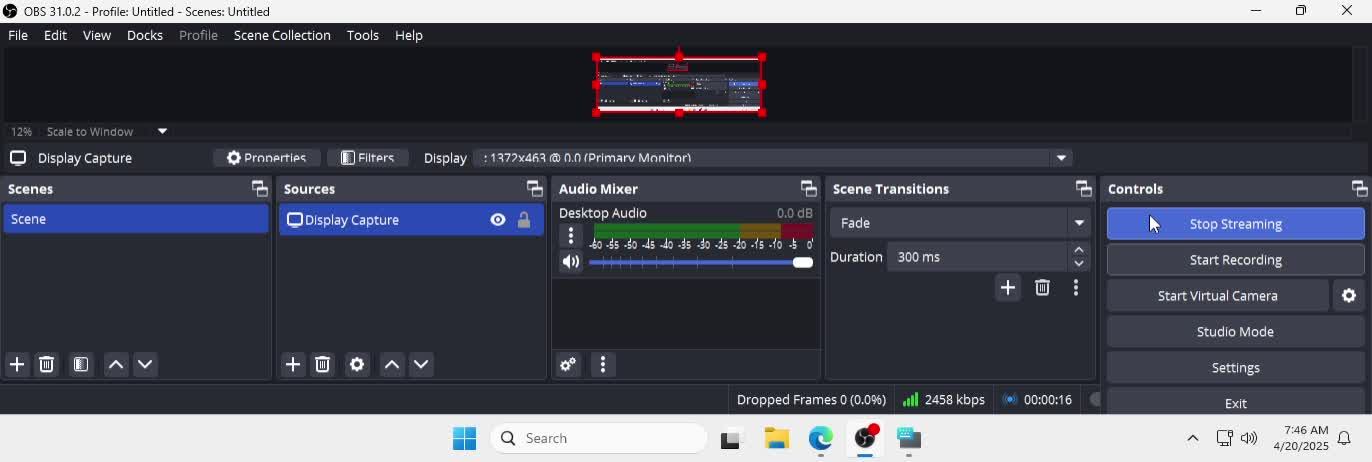Image resolution: width=1372 pixels, height=462 pixels.
Task: Undock the Audio Mixer panel
Action: point(809,188)
